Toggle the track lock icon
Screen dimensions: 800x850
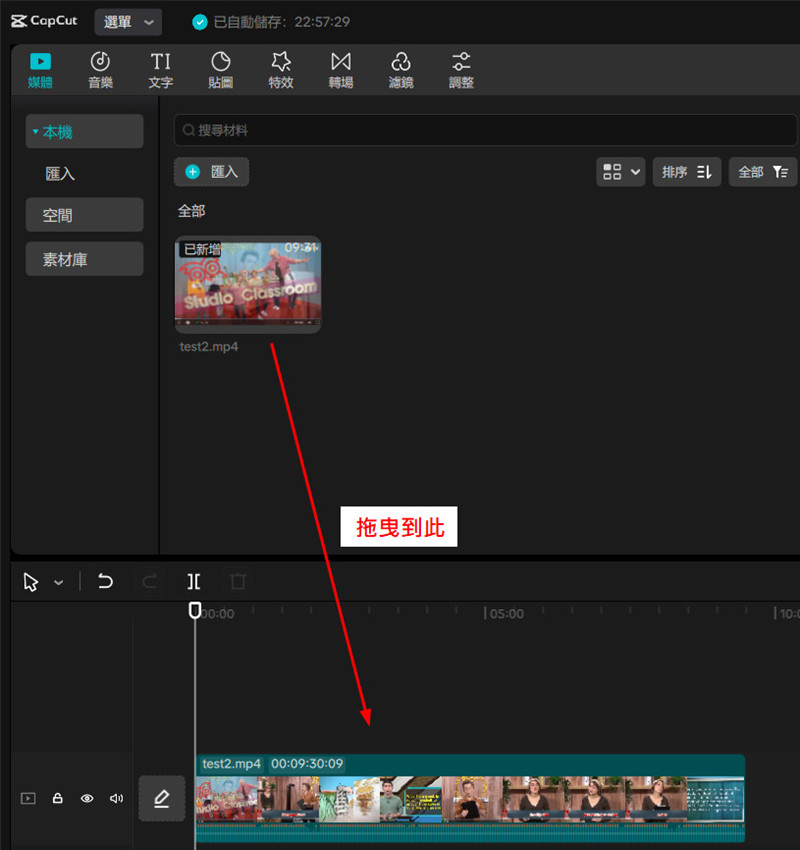click(58, 798)
